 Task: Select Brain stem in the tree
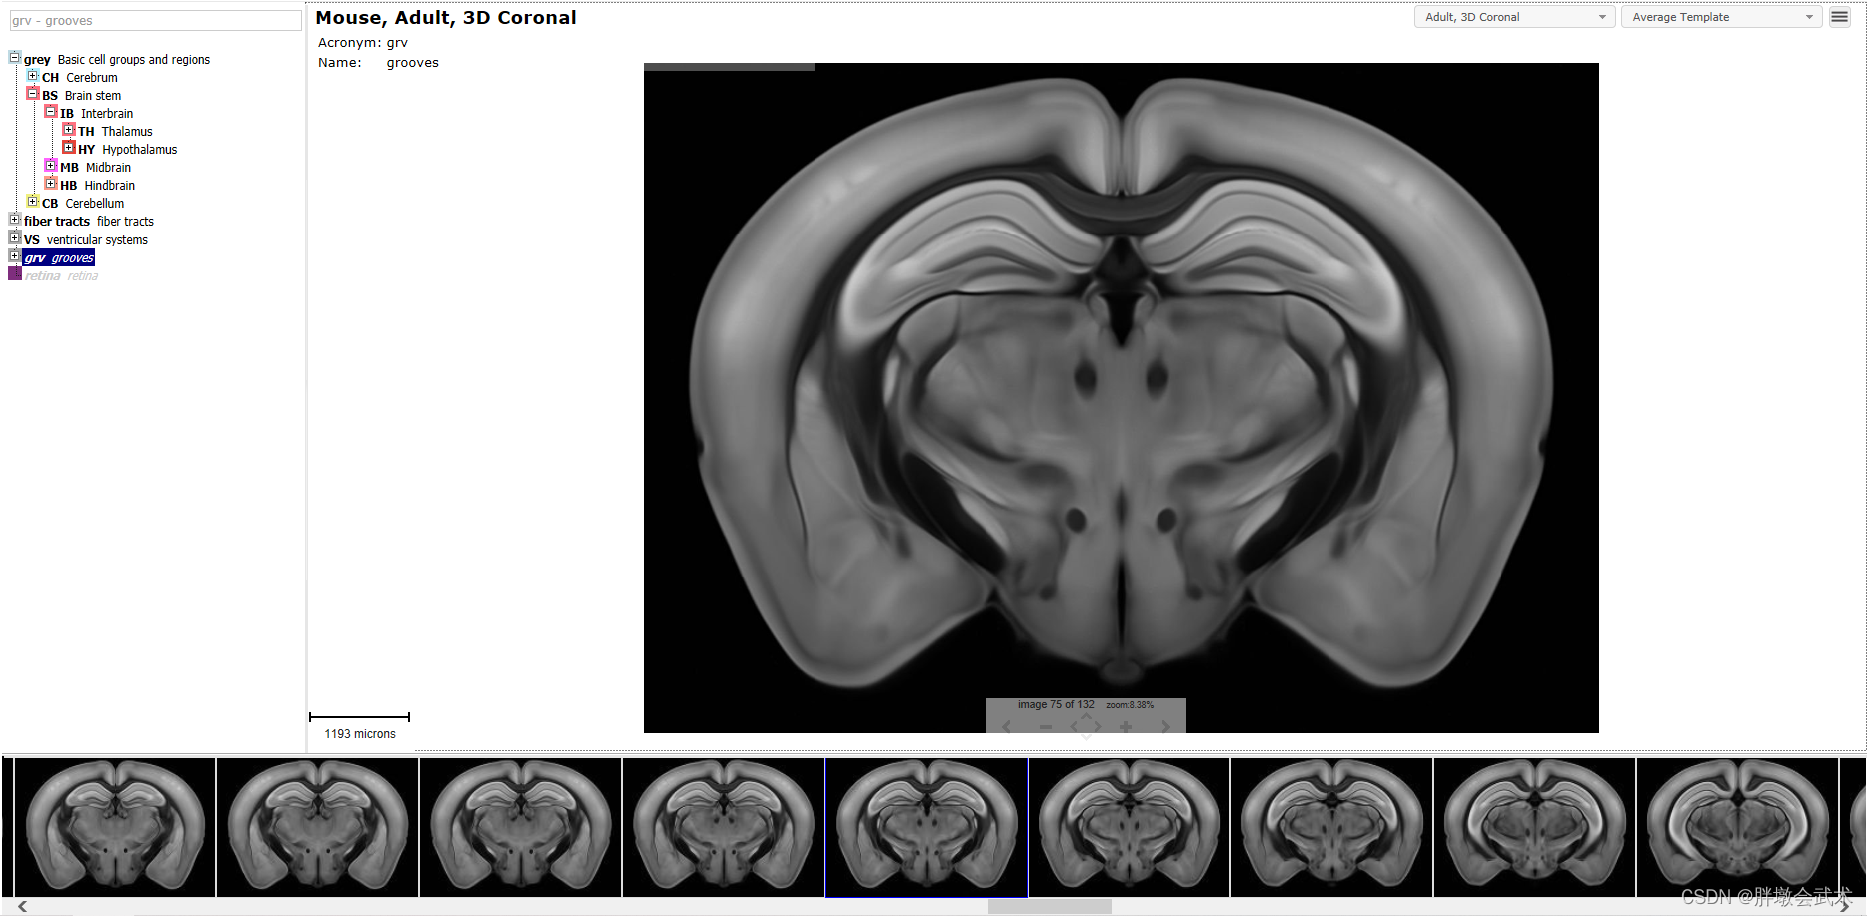click(82, 96)
